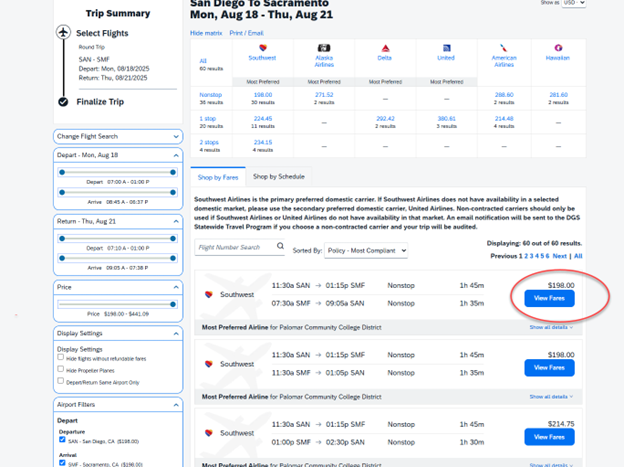Open the Sorted By dropdown
Screen dimensions: 624x467
click(366, 250)
